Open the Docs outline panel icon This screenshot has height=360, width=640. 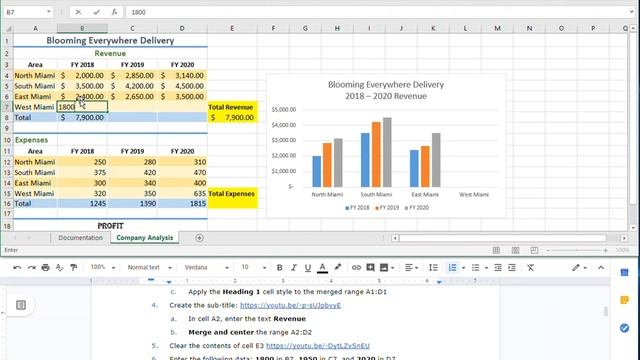coord(21,305)
